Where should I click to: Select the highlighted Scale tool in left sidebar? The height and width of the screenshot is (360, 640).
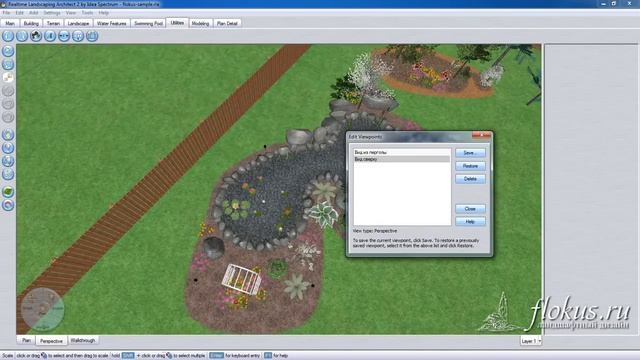pos(8,77)
